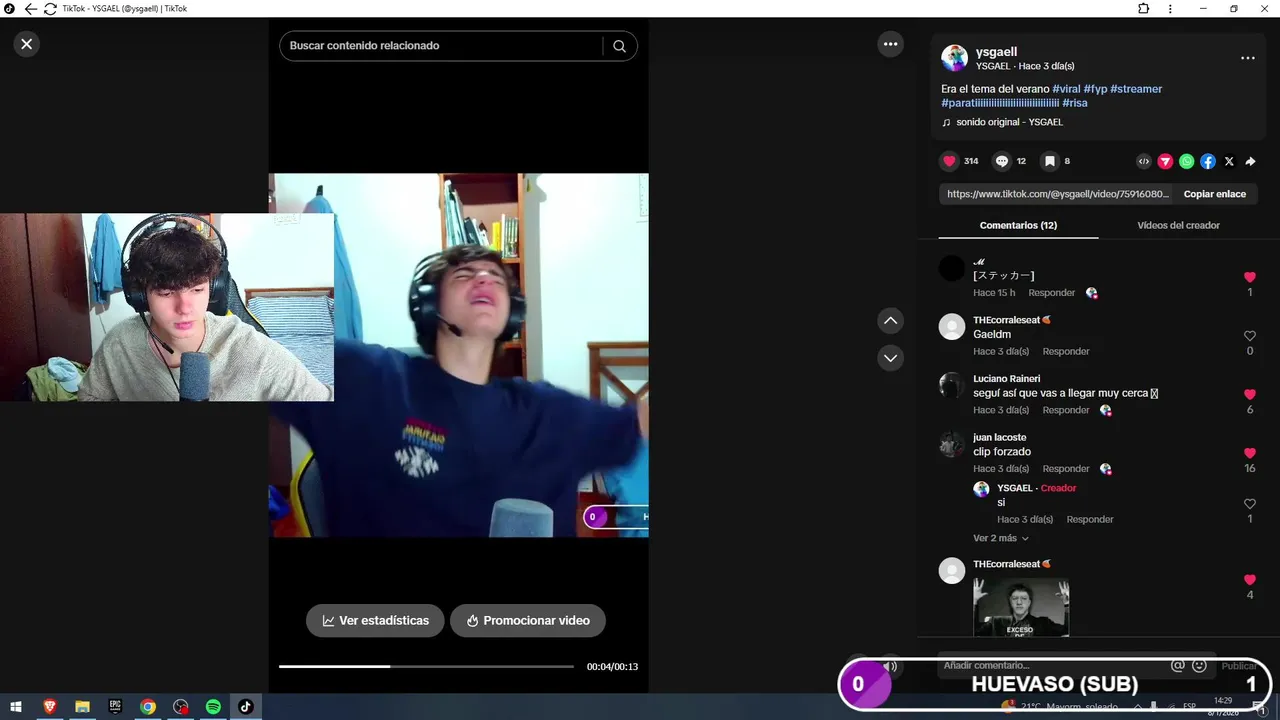Reply to YSGAEL creator reply
Image resolution: width=1280 pixels, height=720 pixels.
pyautogui.click(x=1090, y=520)
